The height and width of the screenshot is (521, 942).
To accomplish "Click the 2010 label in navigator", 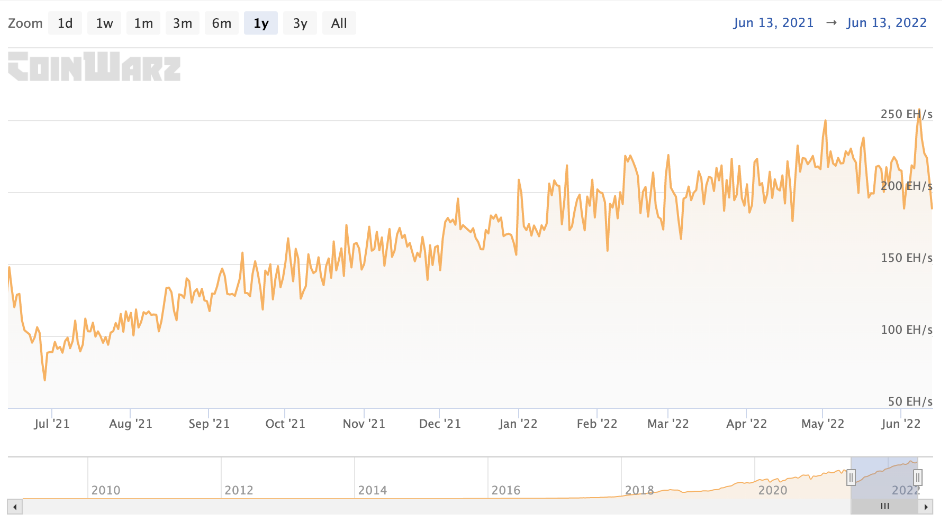I will tap(106, 490).
